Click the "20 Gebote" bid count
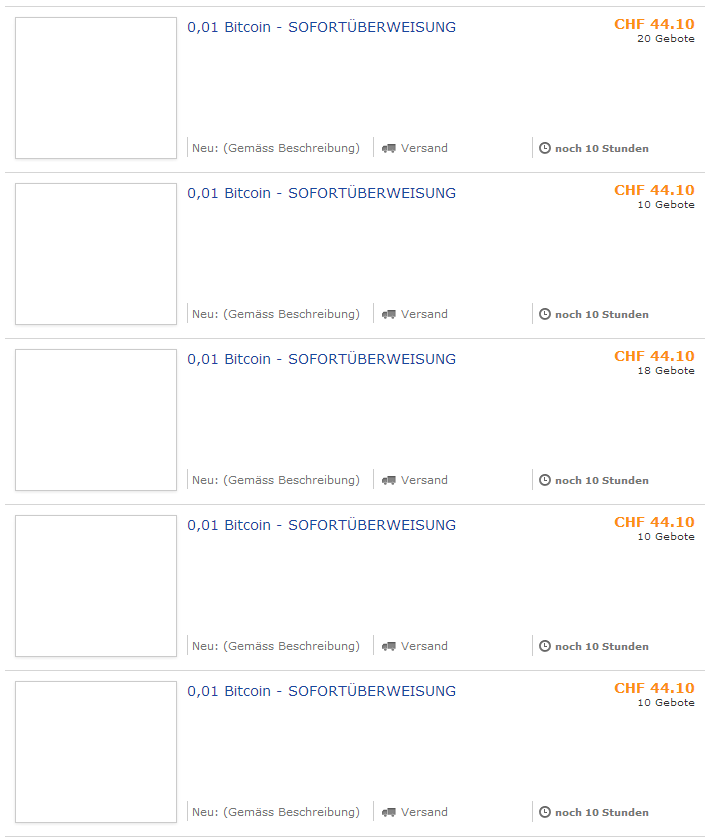This screenshot has height=839, width=724. tap(665, 39)
